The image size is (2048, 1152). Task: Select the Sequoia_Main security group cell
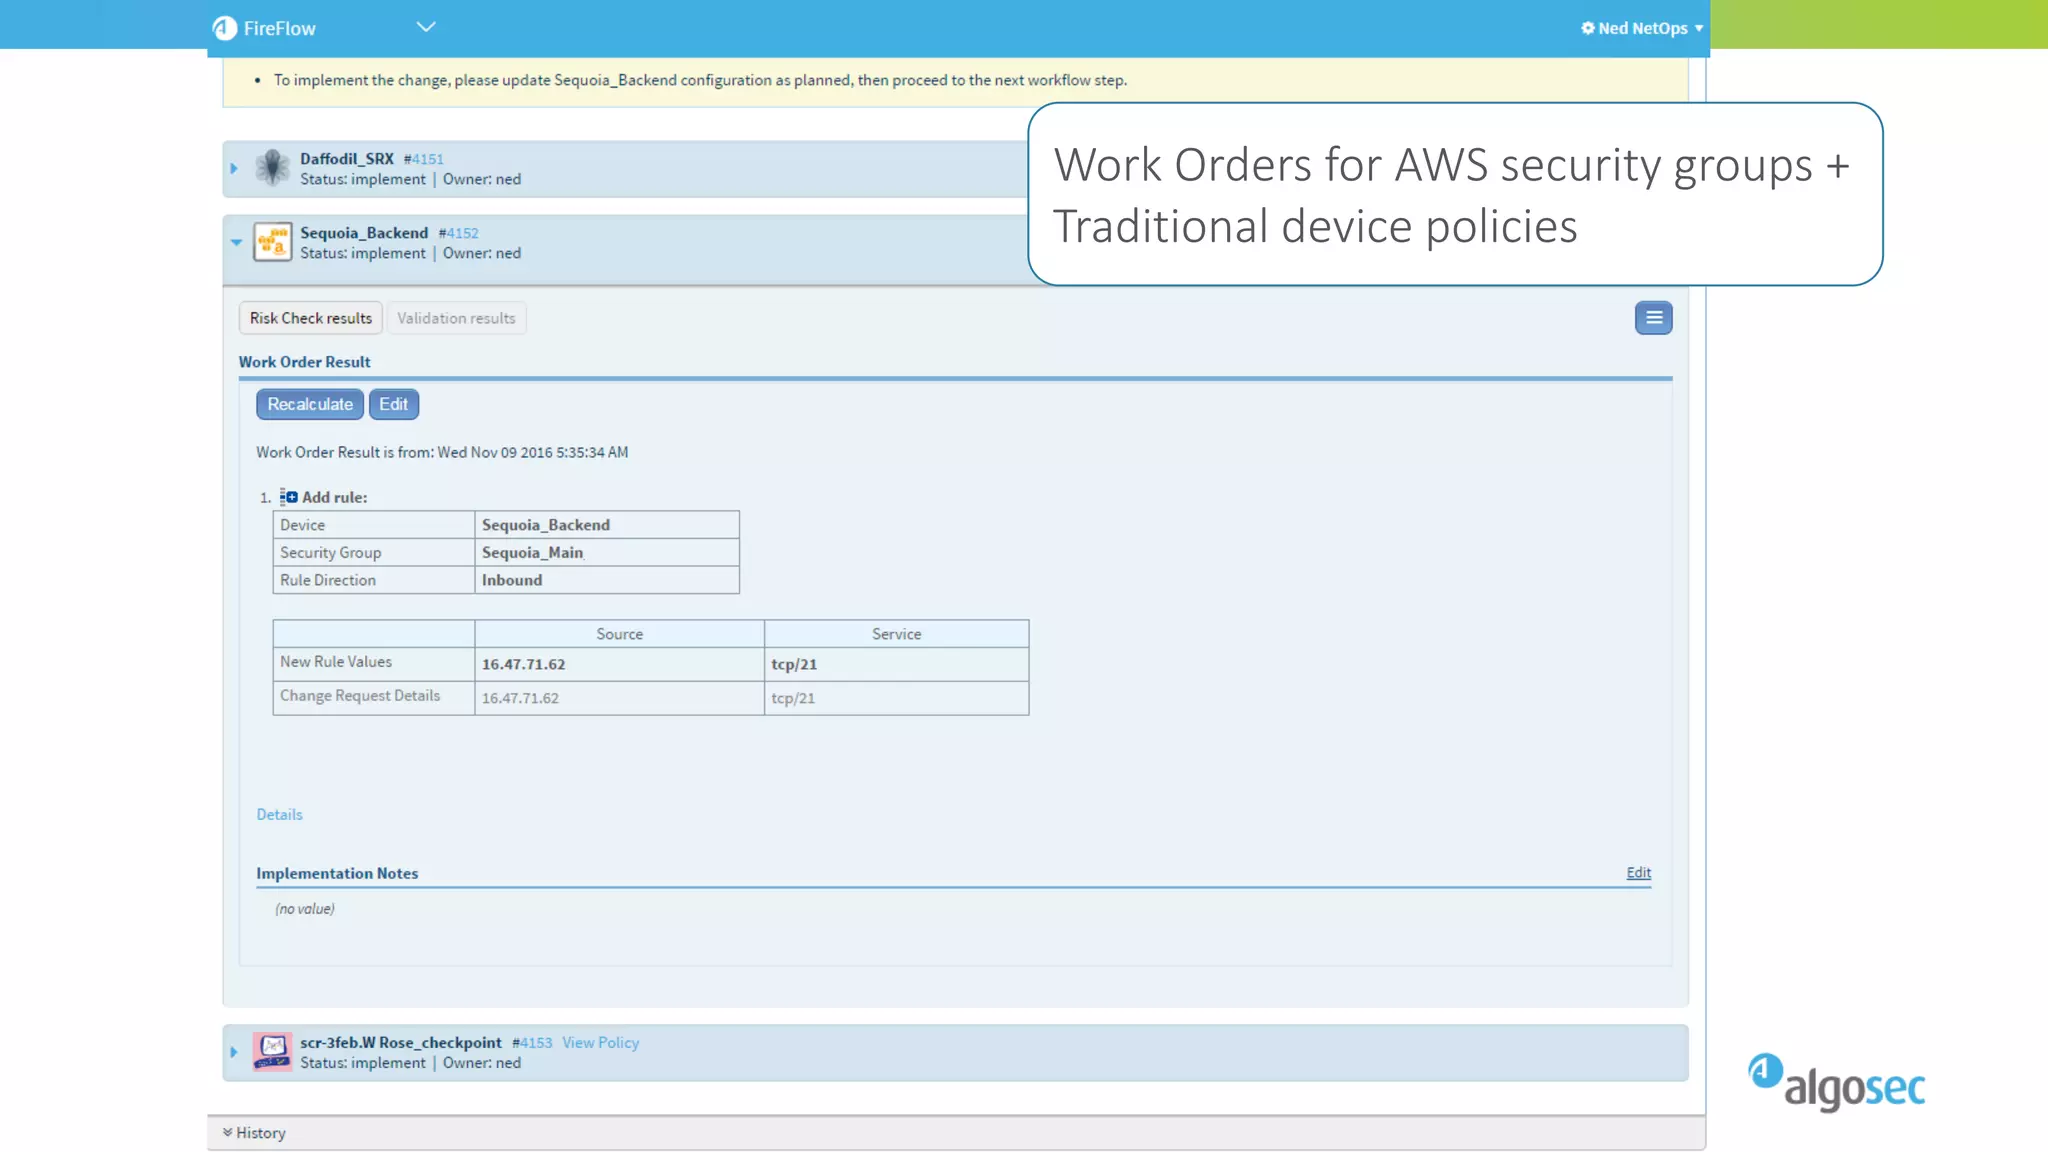[607, 552]
